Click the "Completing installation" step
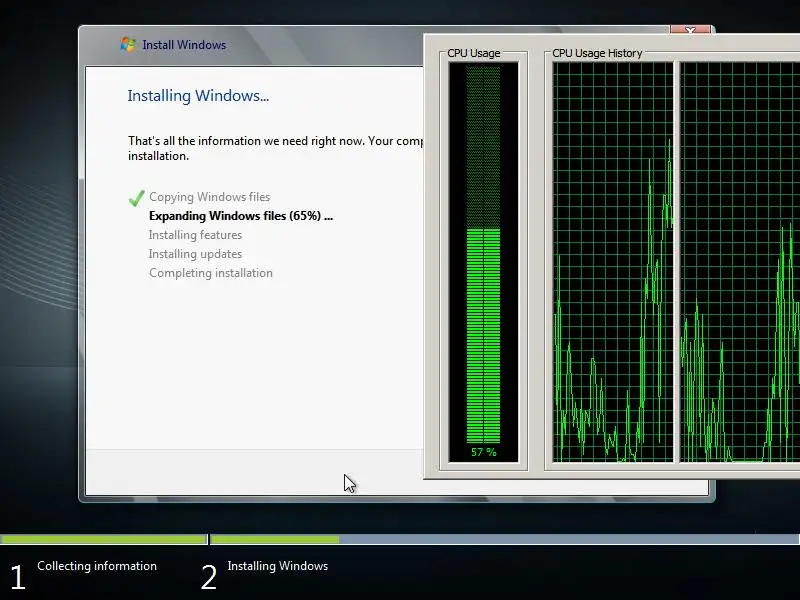 point(211,273)
